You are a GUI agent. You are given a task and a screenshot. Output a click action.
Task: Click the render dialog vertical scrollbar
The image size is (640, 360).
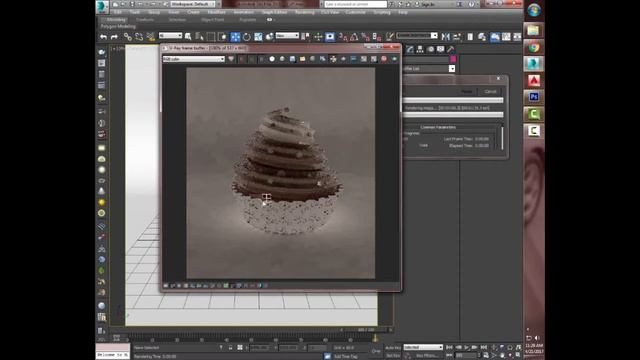(x=502, y=138)
